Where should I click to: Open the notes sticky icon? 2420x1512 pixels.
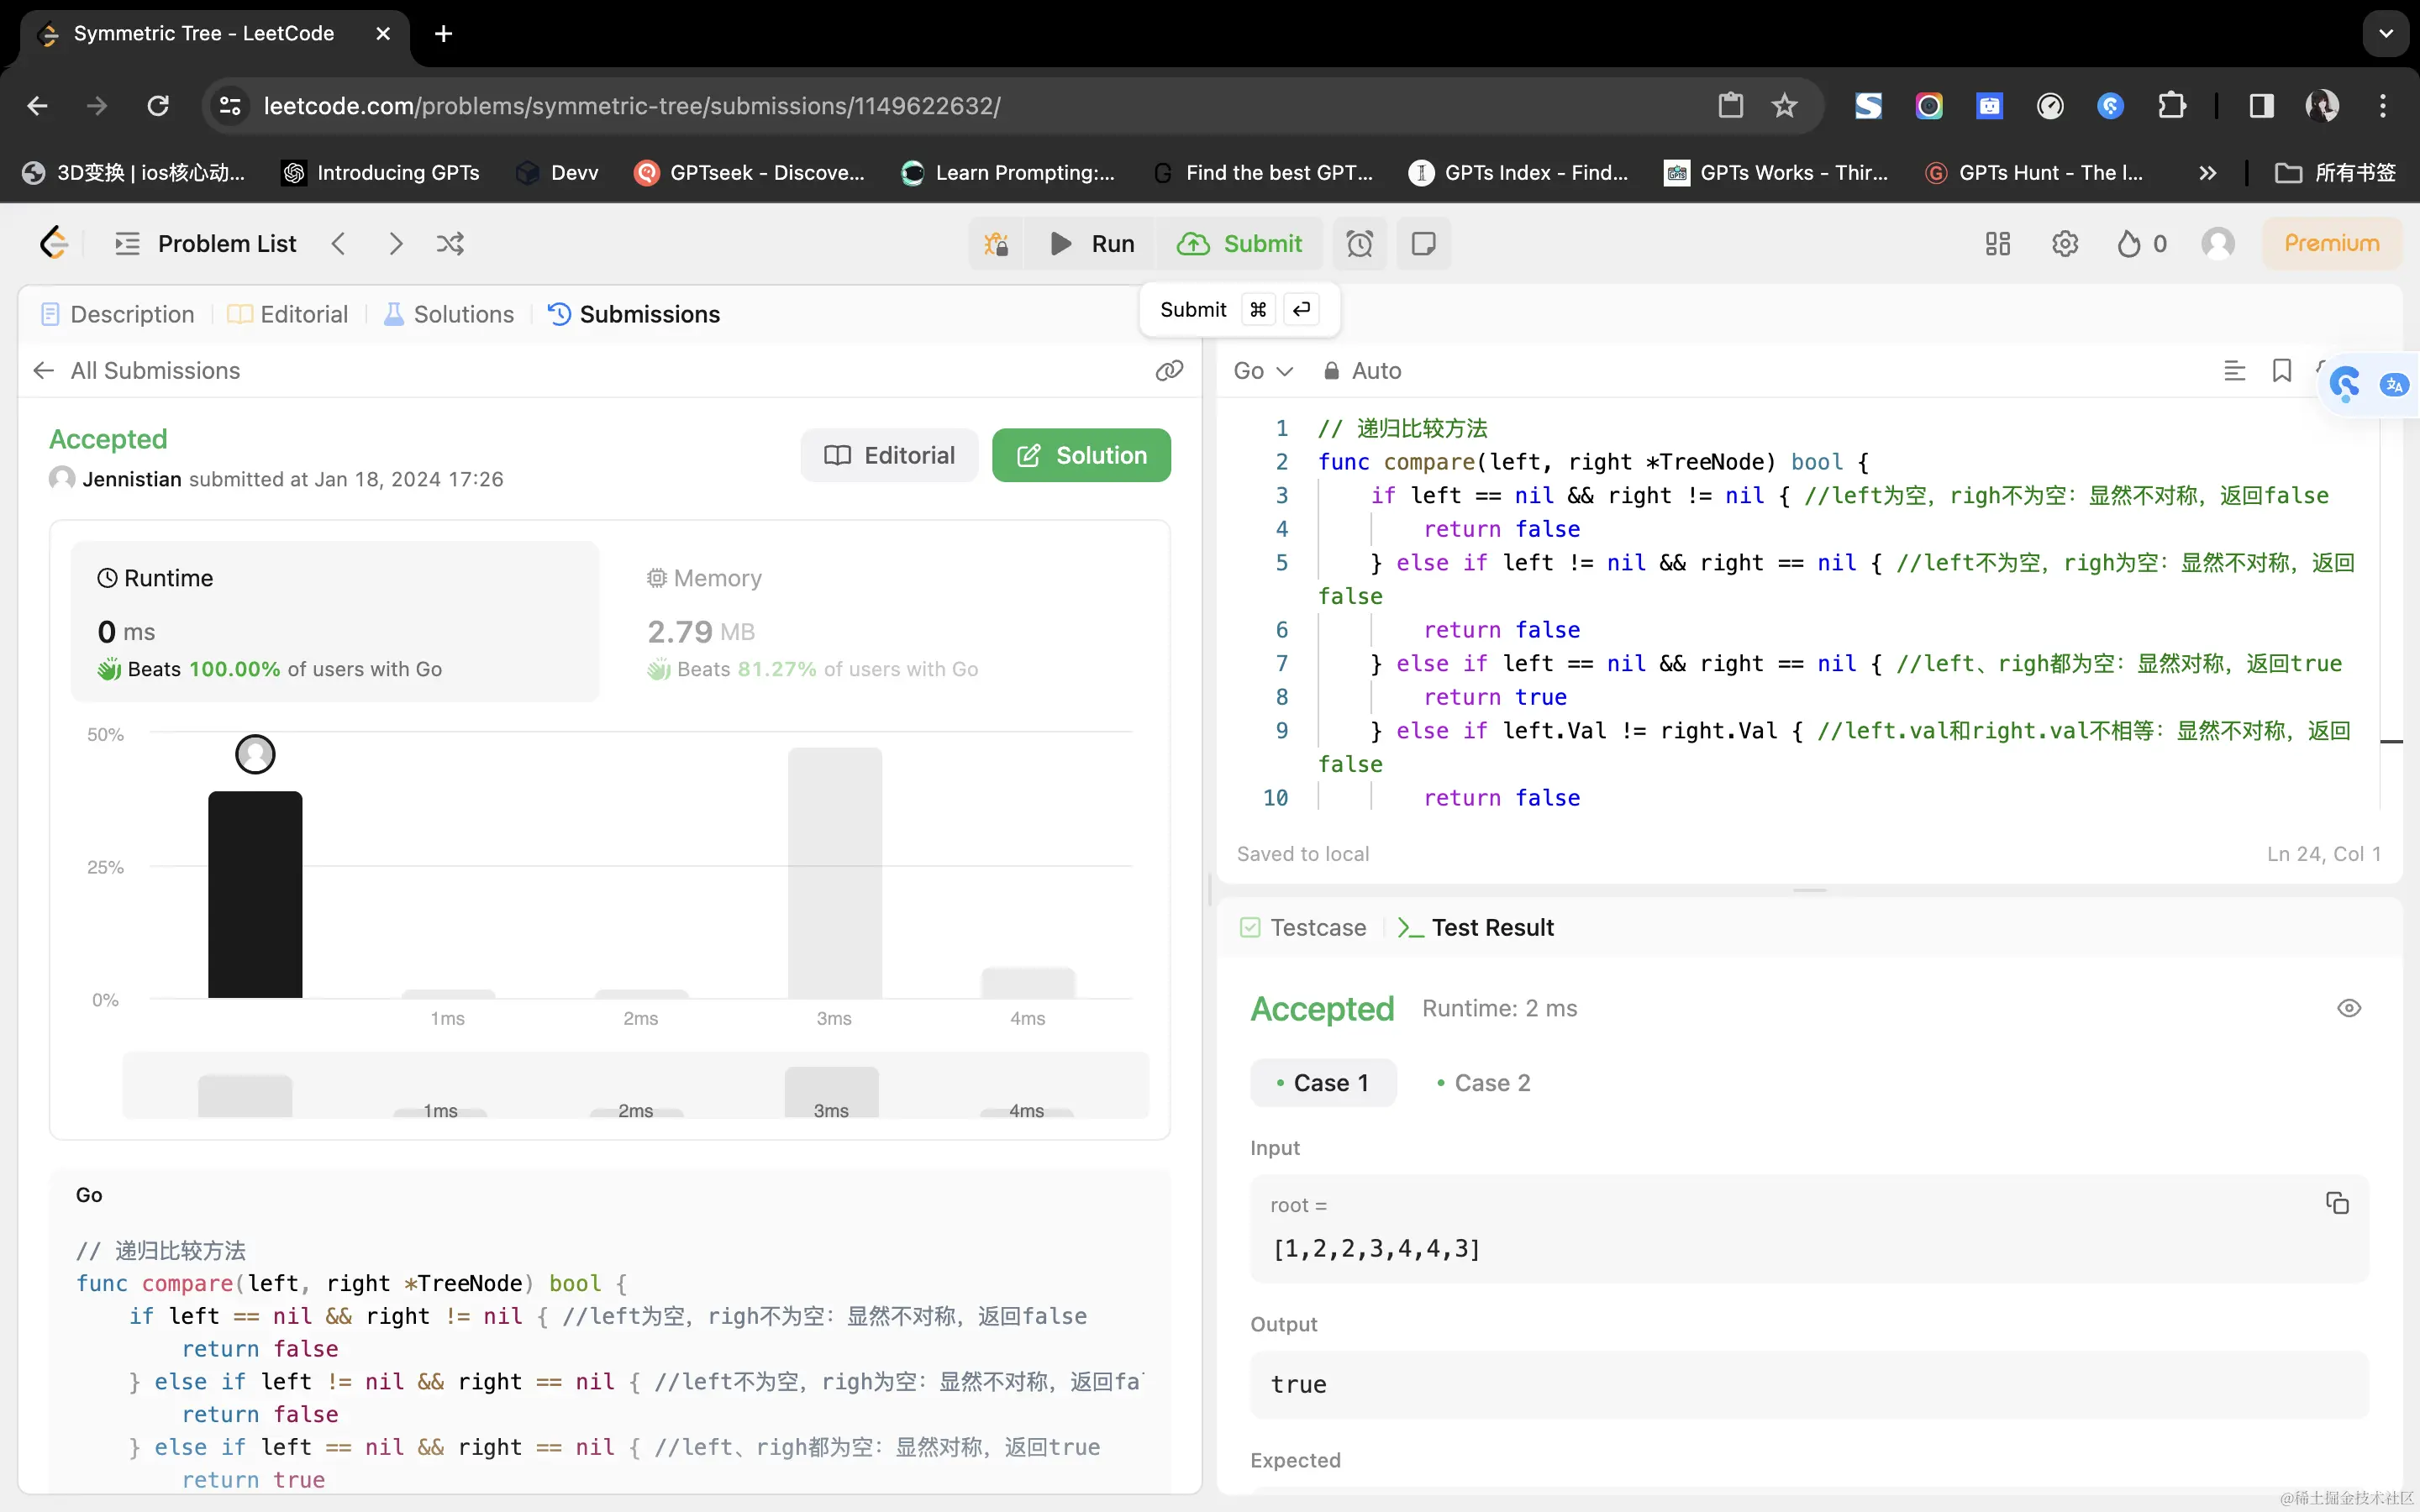point(1423,244)
